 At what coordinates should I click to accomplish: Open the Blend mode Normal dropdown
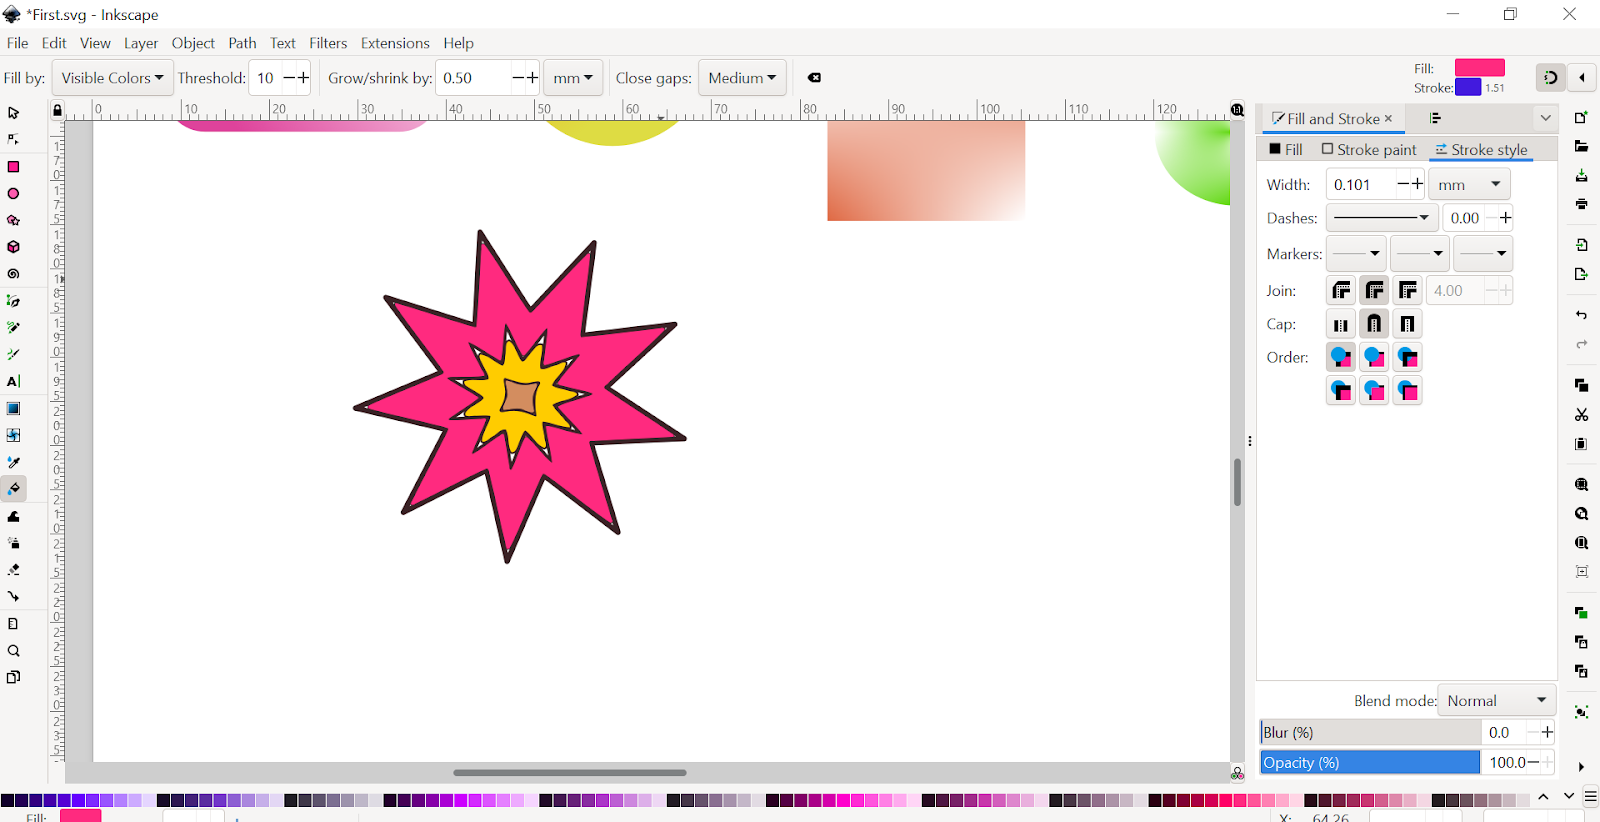tap(1497, 701)
